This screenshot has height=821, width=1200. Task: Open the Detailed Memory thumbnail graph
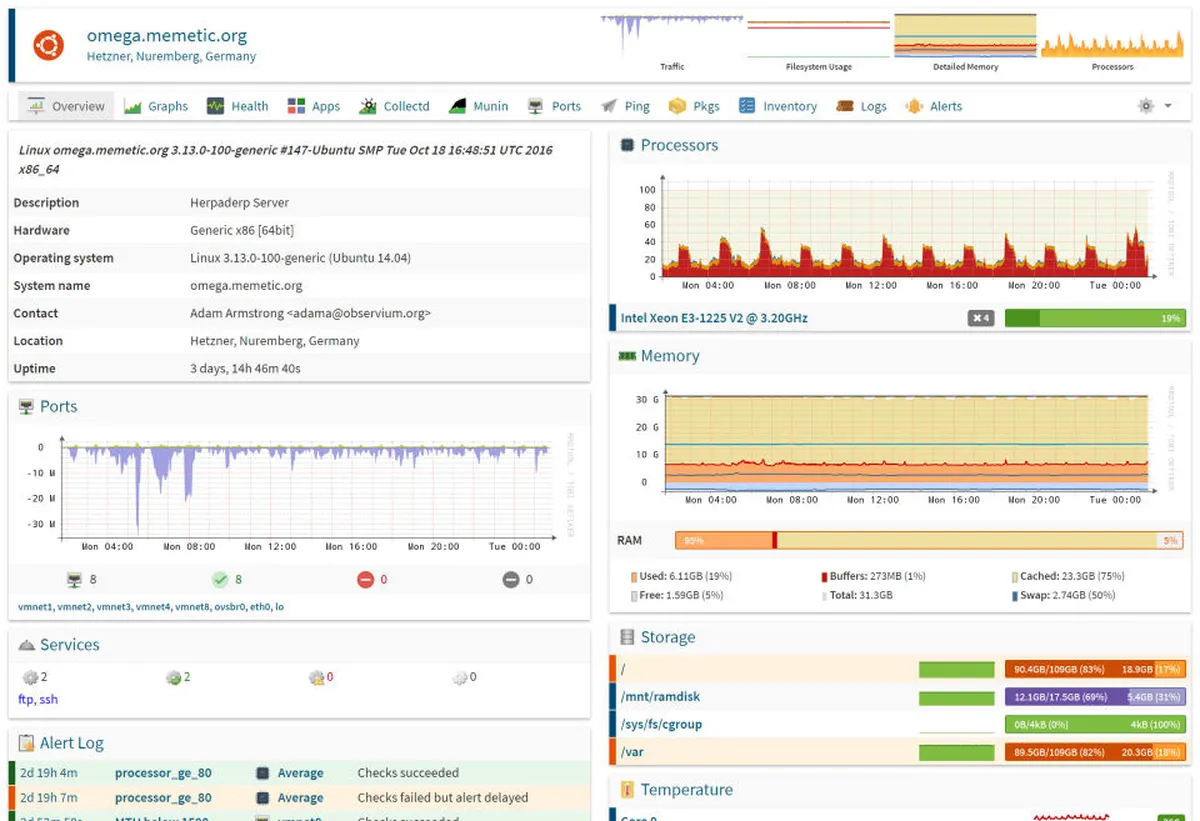pyautogui.click(x=964, y=36)
